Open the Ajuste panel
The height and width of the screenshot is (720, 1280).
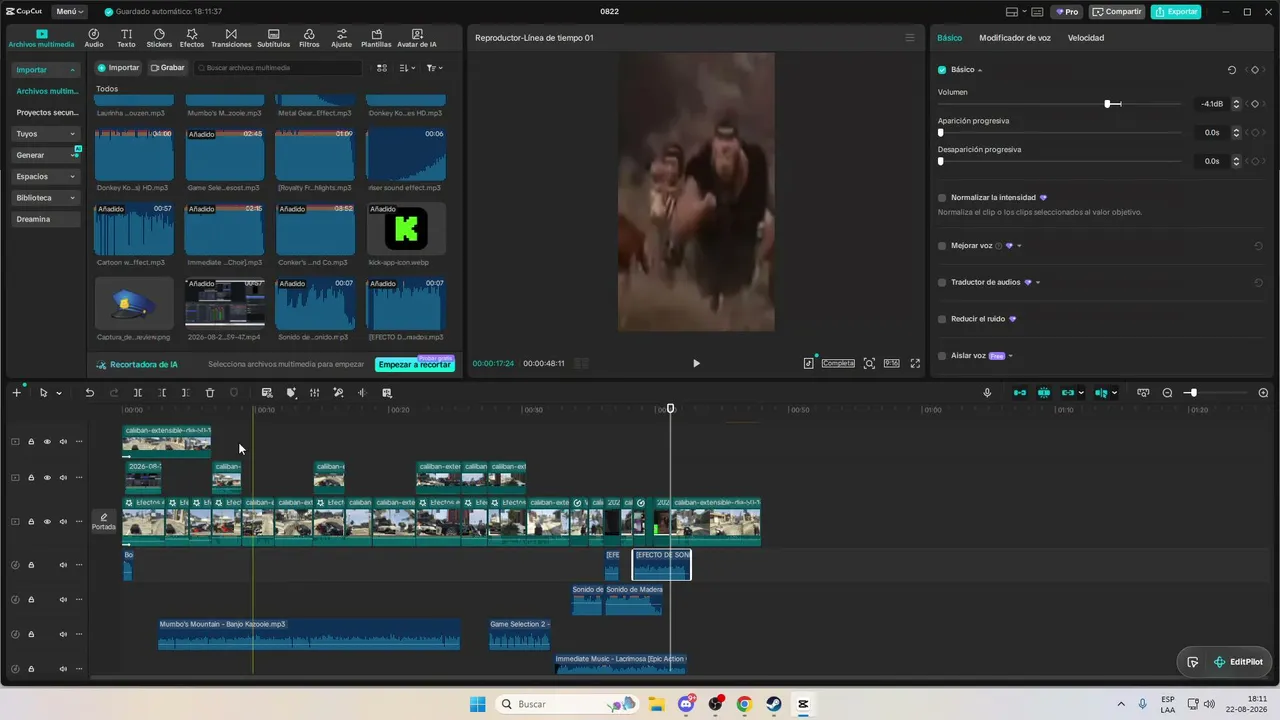tap(342, 38)
